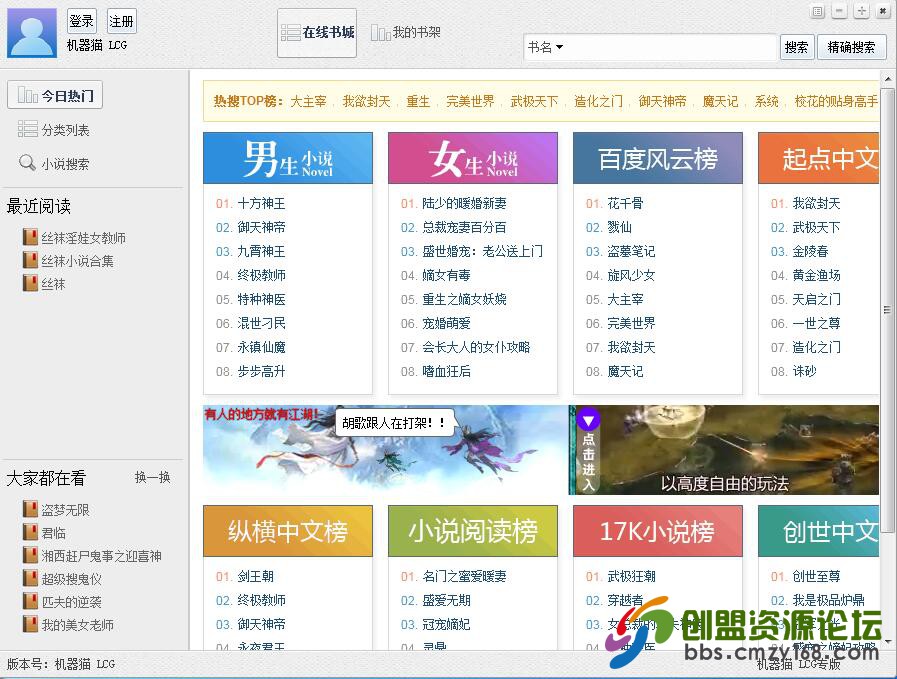Viewport: 897px width, 679px height.
Task: Click hot search term 完美世界
Action: click(470, 101)
